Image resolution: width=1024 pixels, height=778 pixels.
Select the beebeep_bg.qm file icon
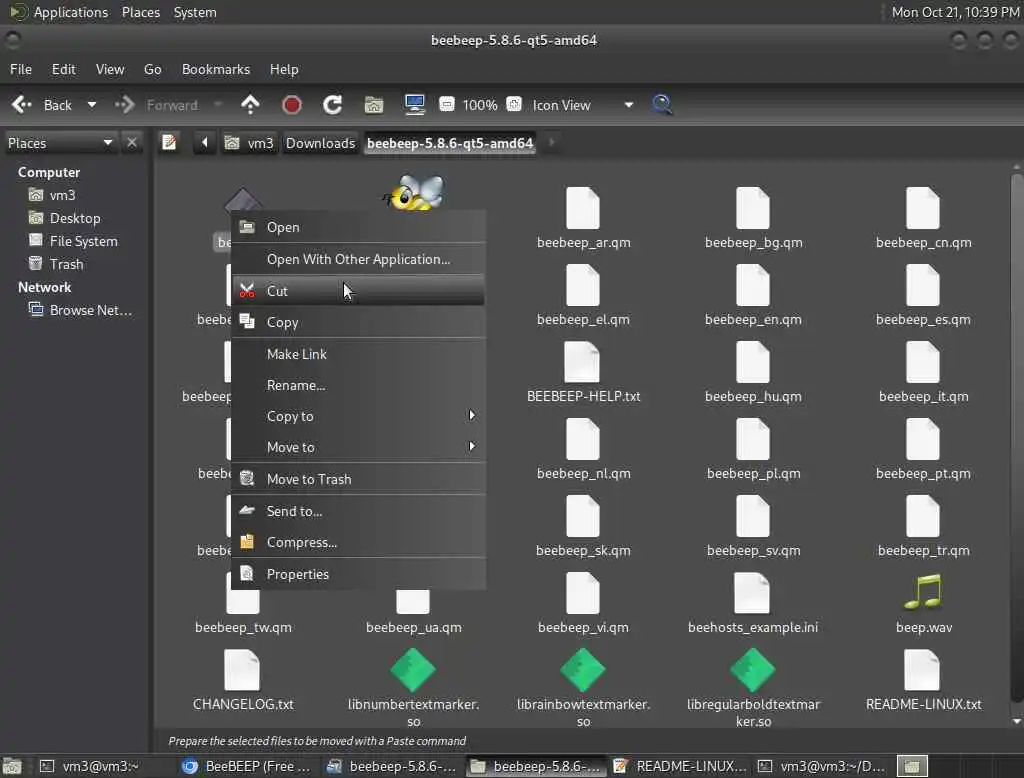pyautogui.click(x=753, y=208)
